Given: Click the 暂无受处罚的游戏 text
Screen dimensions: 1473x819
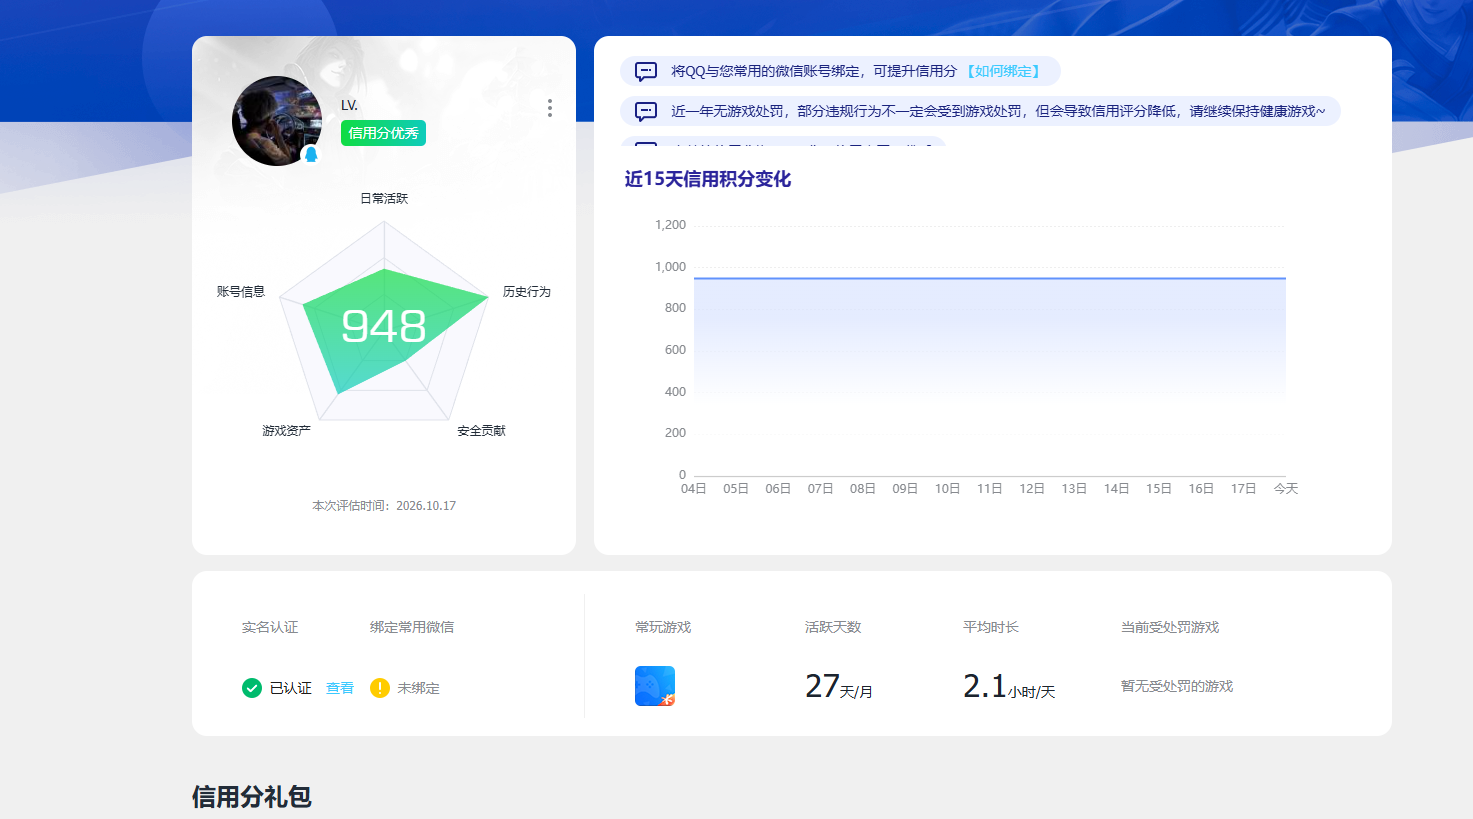Looking at the screenshot, I should [1177, 686].
